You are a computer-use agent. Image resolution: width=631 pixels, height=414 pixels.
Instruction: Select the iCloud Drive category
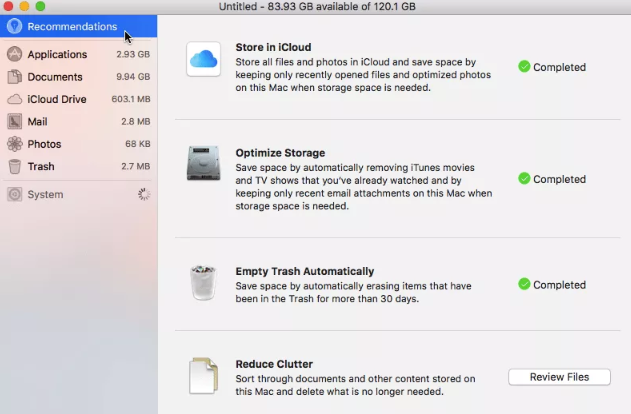pyautogui.click(x=78, y=99)
